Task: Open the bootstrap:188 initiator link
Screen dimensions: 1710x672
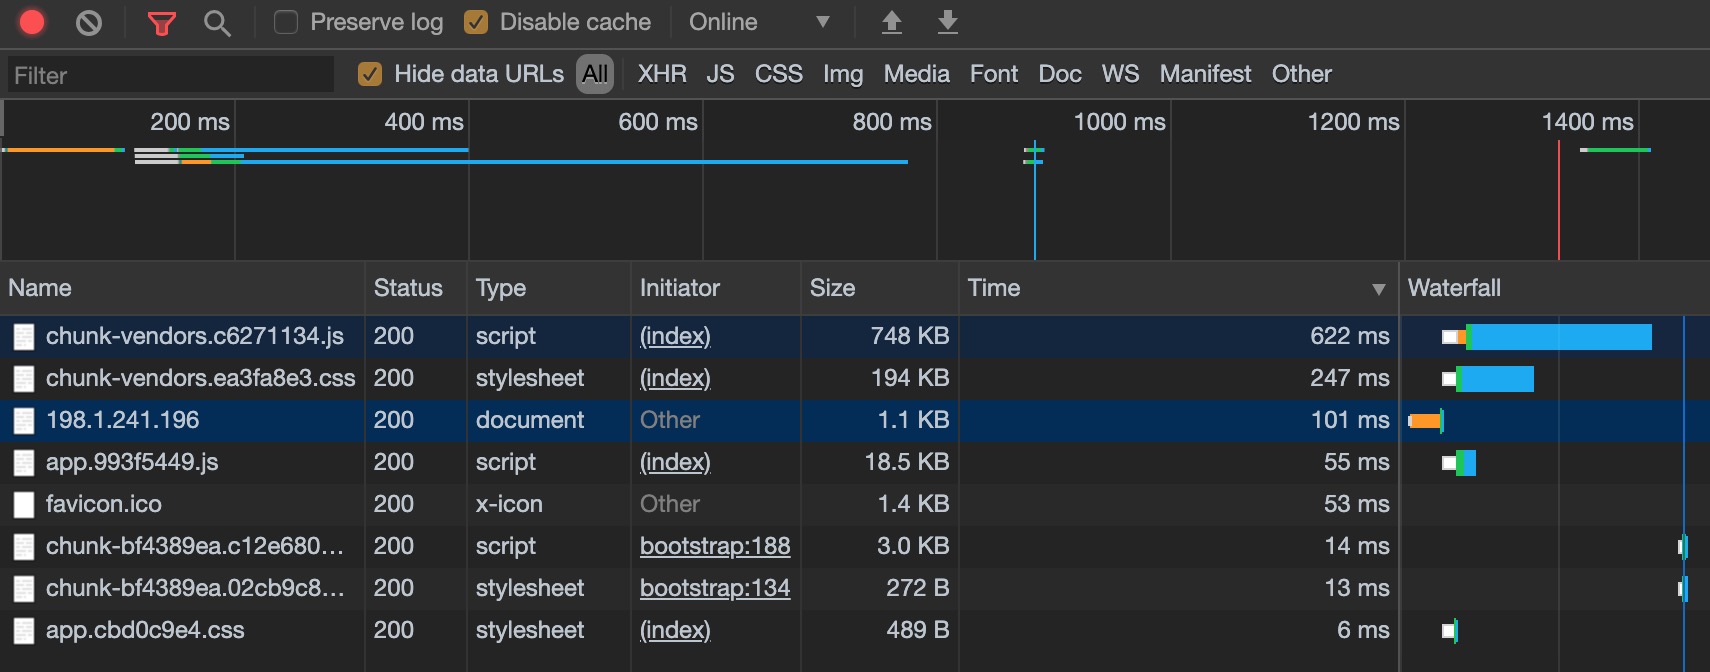Action: click(715, 546)
